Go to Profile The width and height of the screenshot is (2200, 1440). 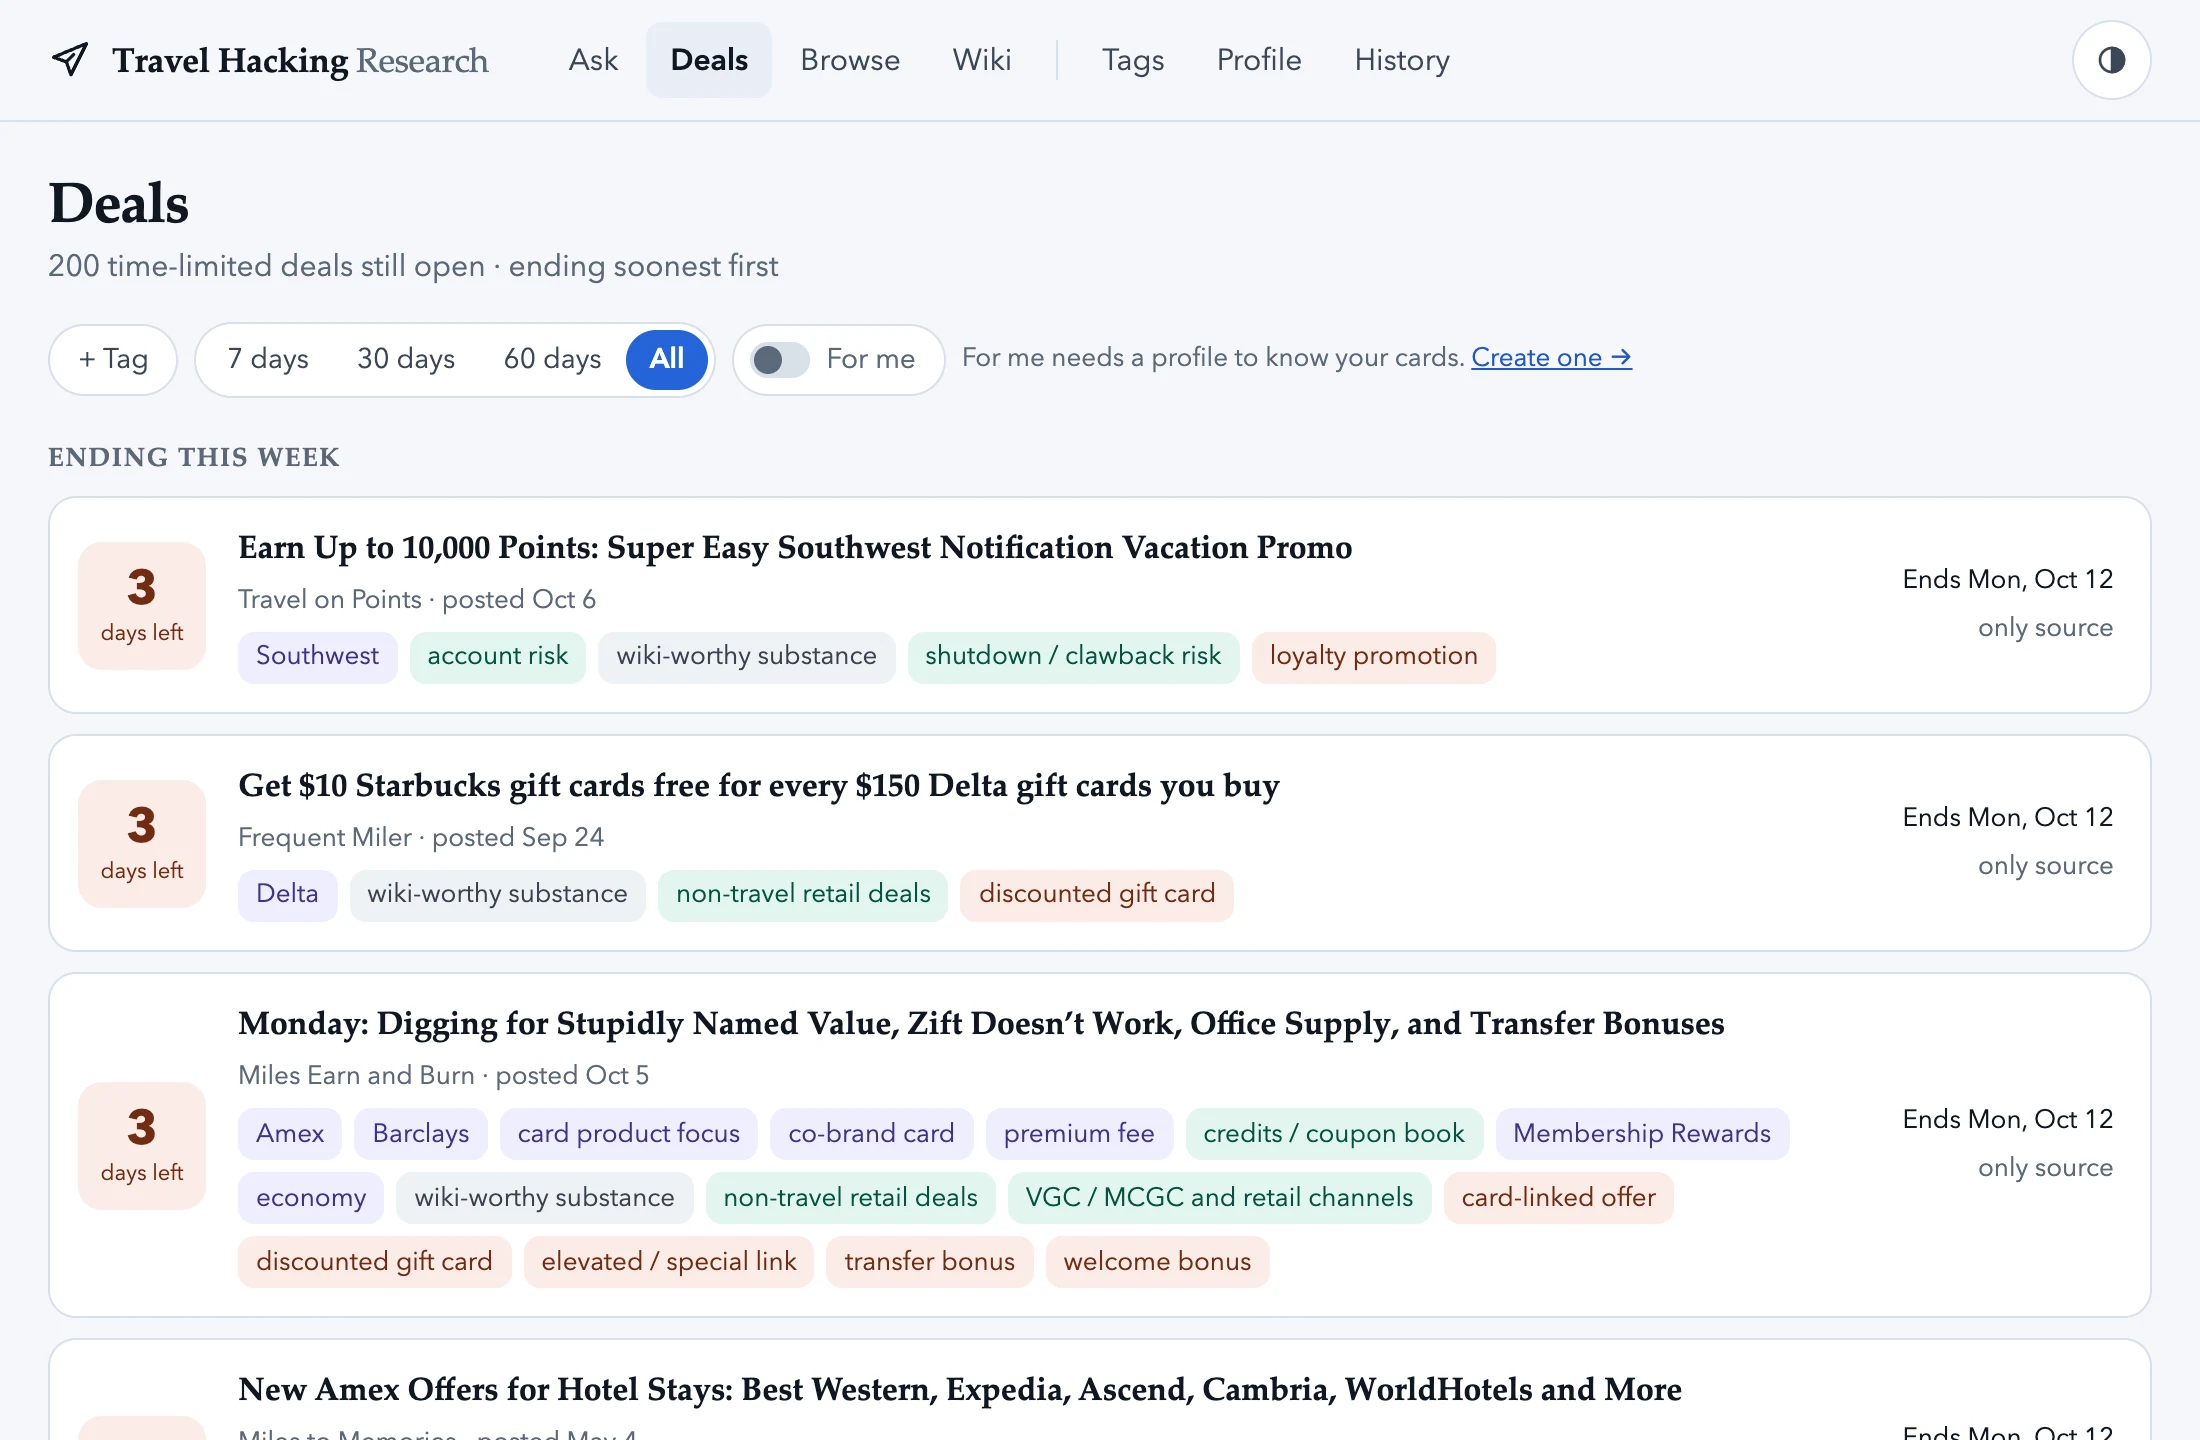(1259, 60)
